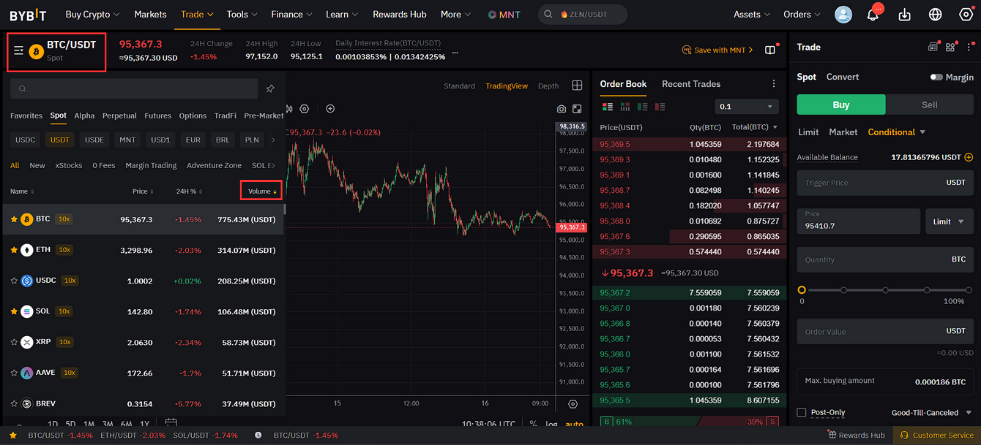Pin the pair list panel
Viewport: 981px width, 446px height.
(x=270, y=89)
